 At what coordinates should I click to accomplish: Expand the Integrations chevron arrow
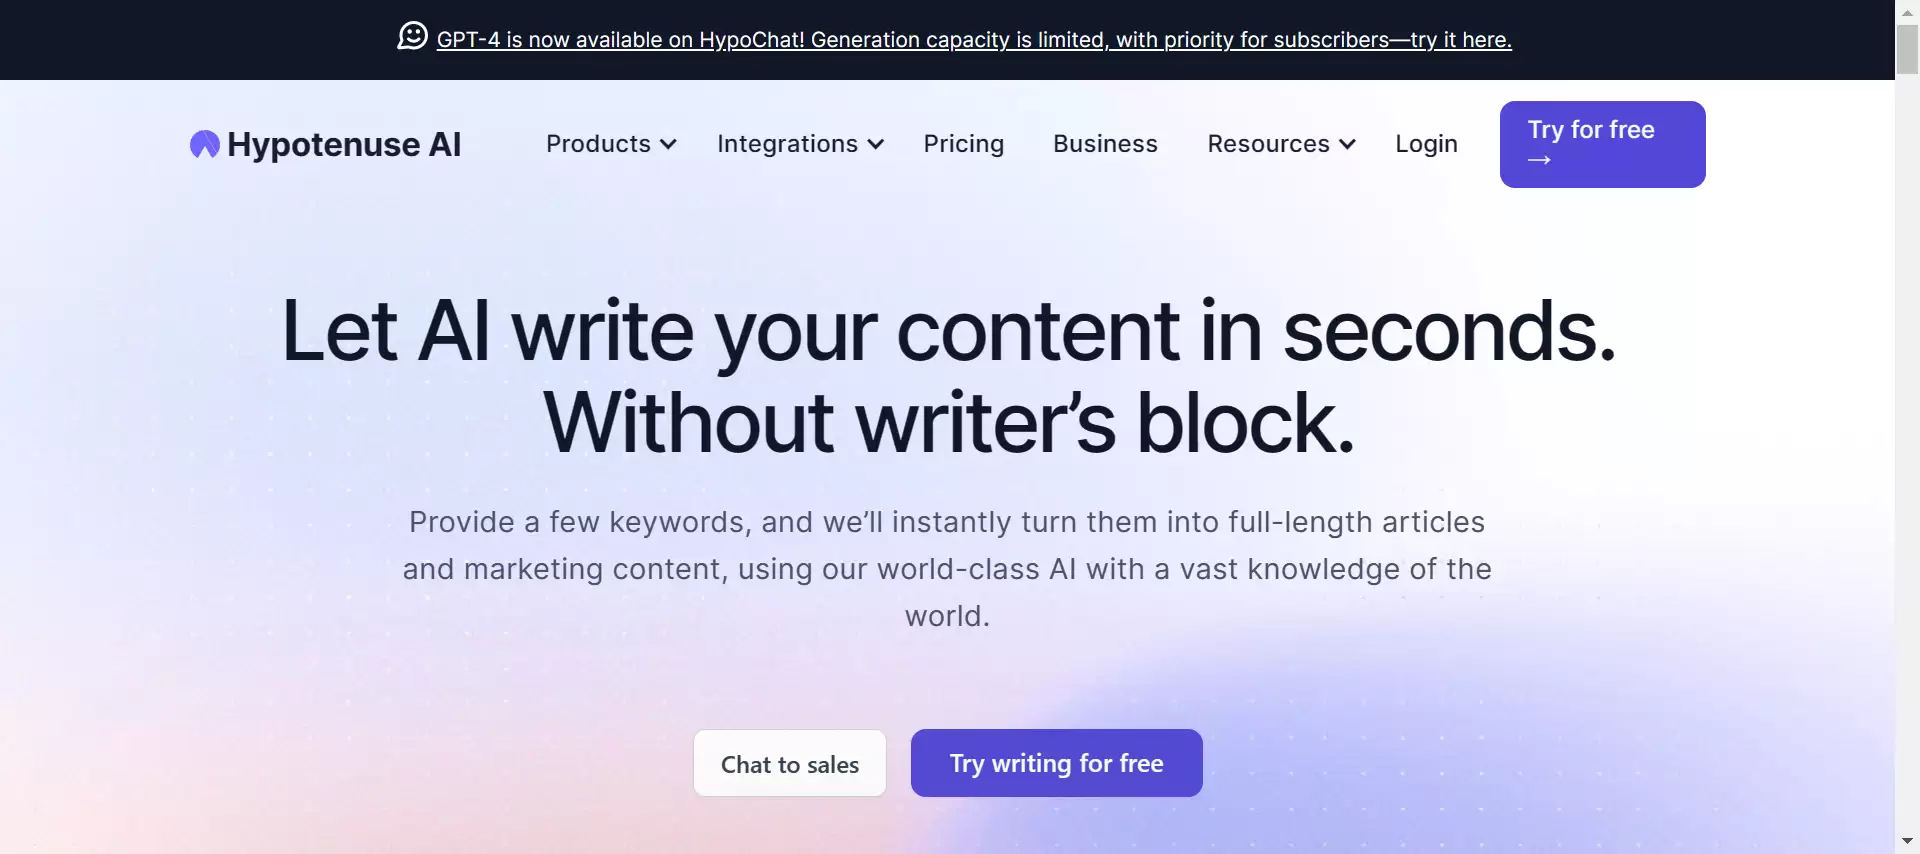coord(876,145)
